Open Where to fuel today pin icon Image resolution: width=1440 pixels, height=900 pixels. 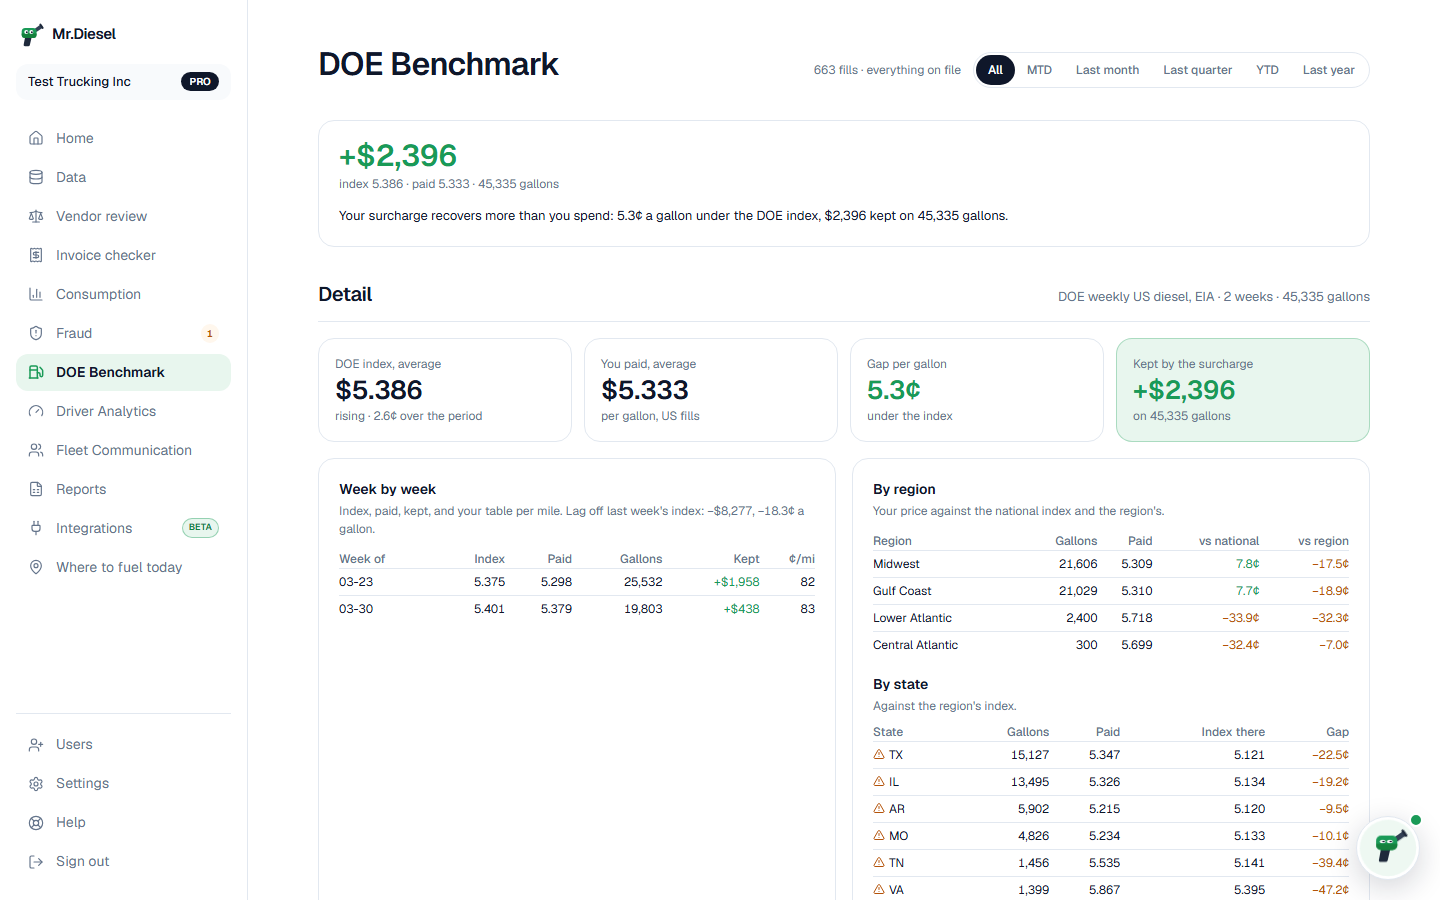pos(36,567)
